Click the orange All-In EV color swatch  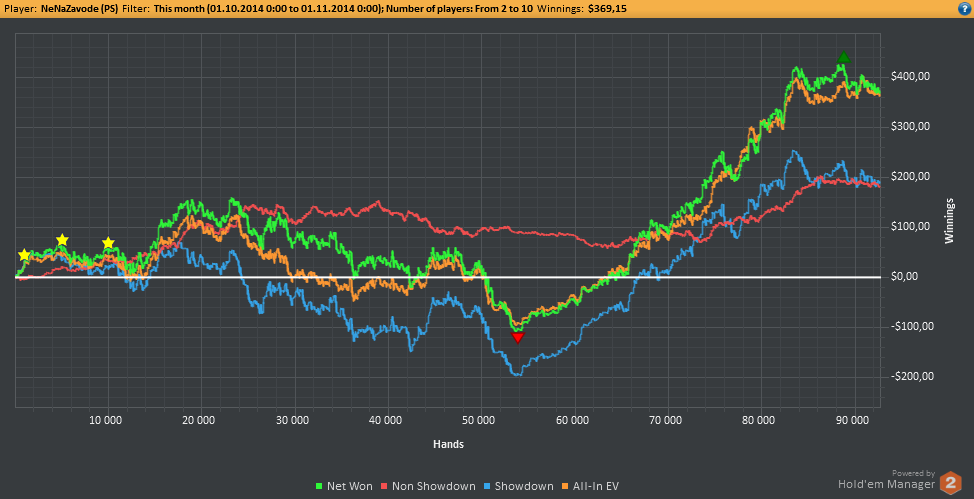coord(565,487)
